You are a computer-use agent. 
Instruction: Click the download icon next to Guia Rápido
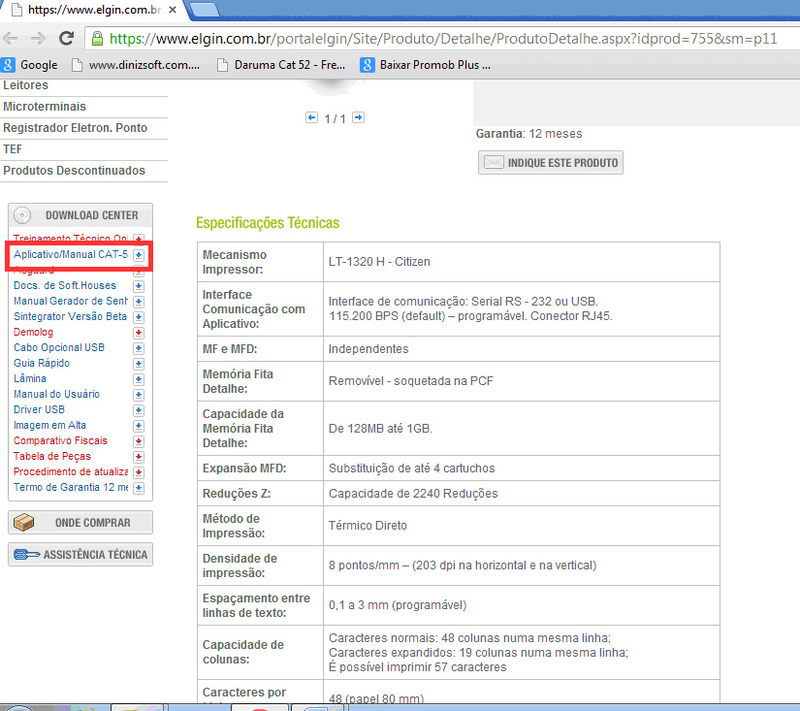(138, 363)
